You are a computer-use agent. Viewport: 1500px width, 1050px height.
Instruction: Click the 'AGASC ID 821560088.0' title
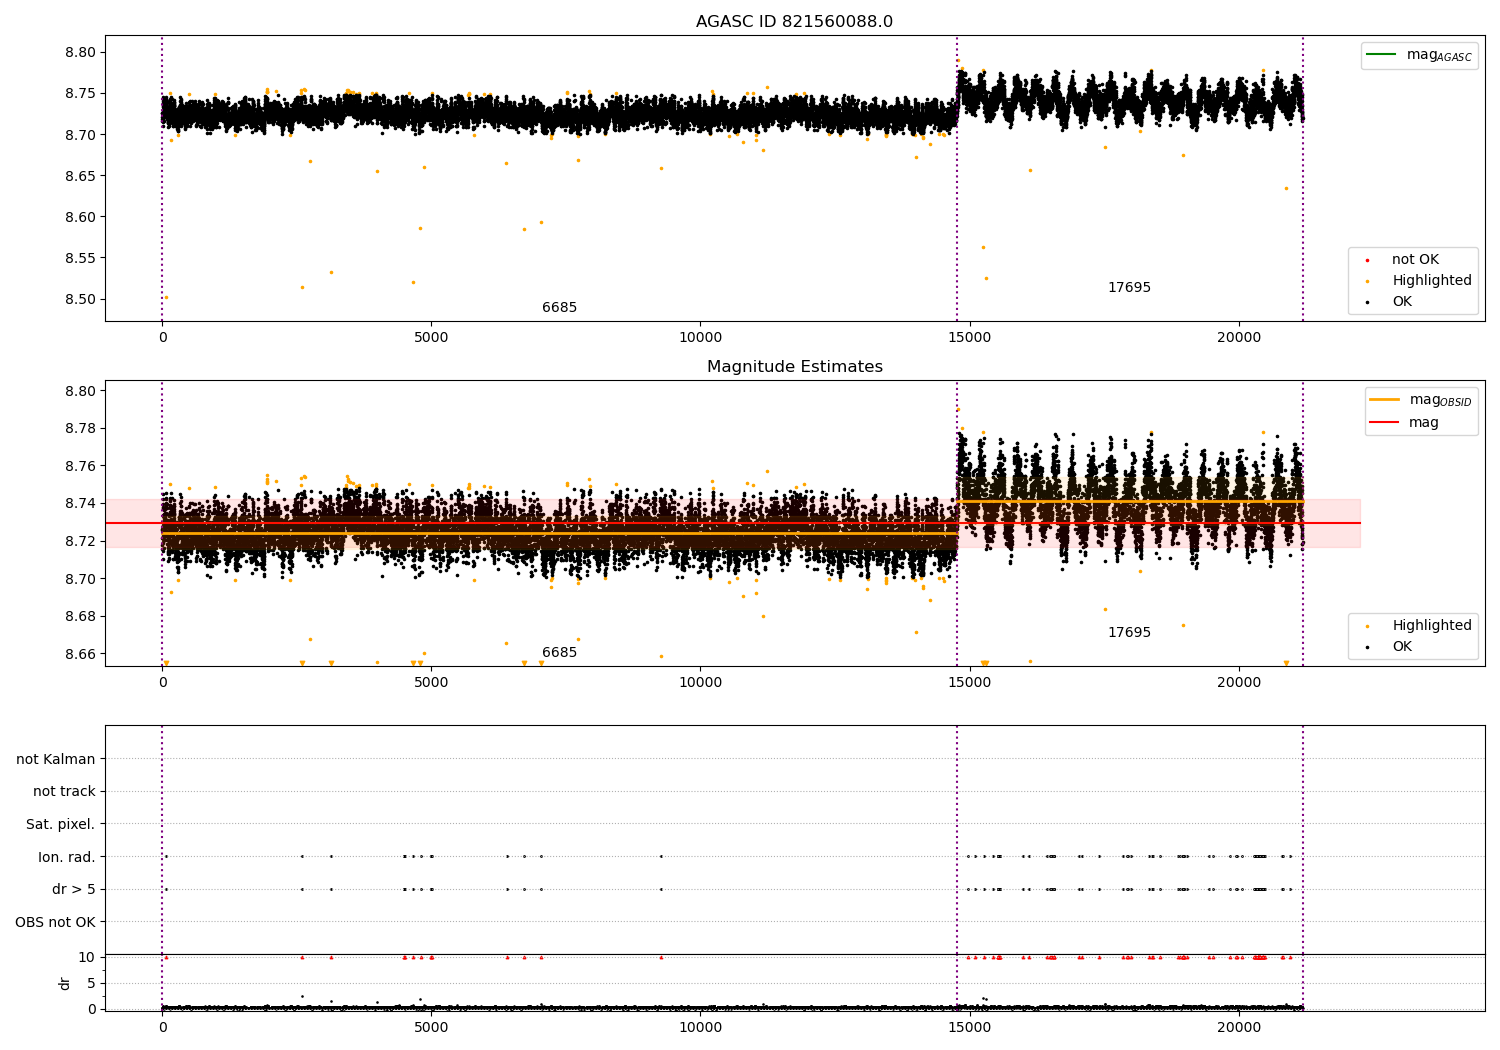tap(794, 22)
